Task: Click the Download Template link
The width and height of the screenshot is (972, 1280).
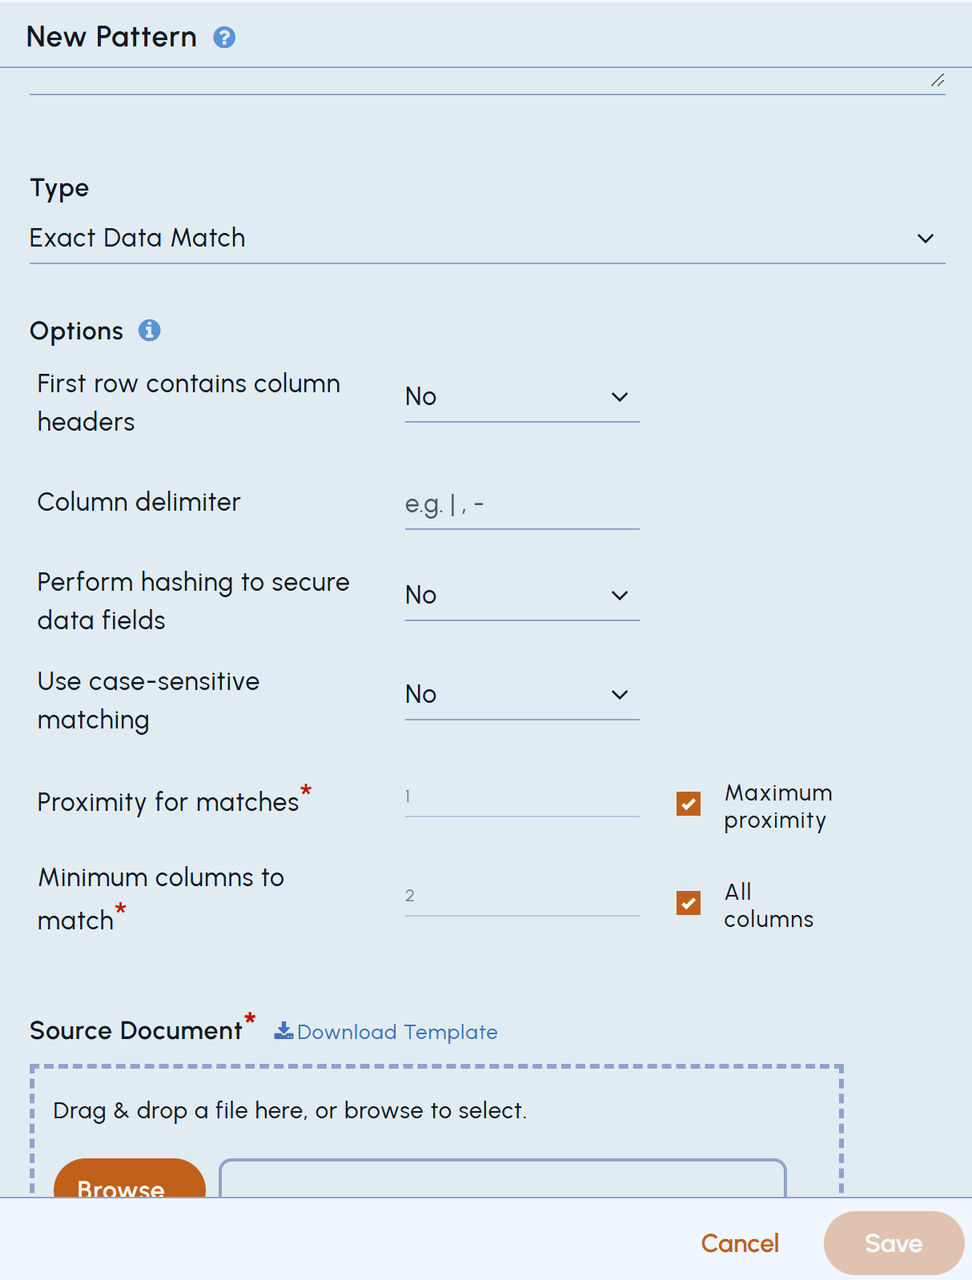Action: pyautogui.click(x=397, y=1032)
